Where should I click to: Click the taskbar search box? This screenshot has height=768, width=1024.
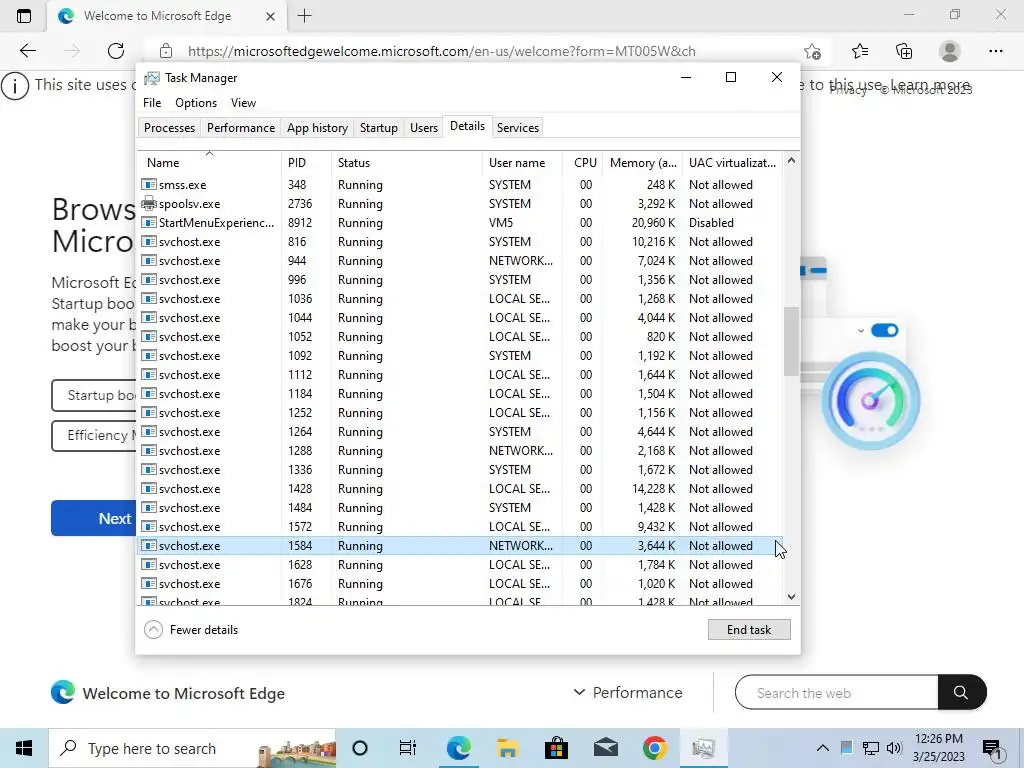(192, 748)
